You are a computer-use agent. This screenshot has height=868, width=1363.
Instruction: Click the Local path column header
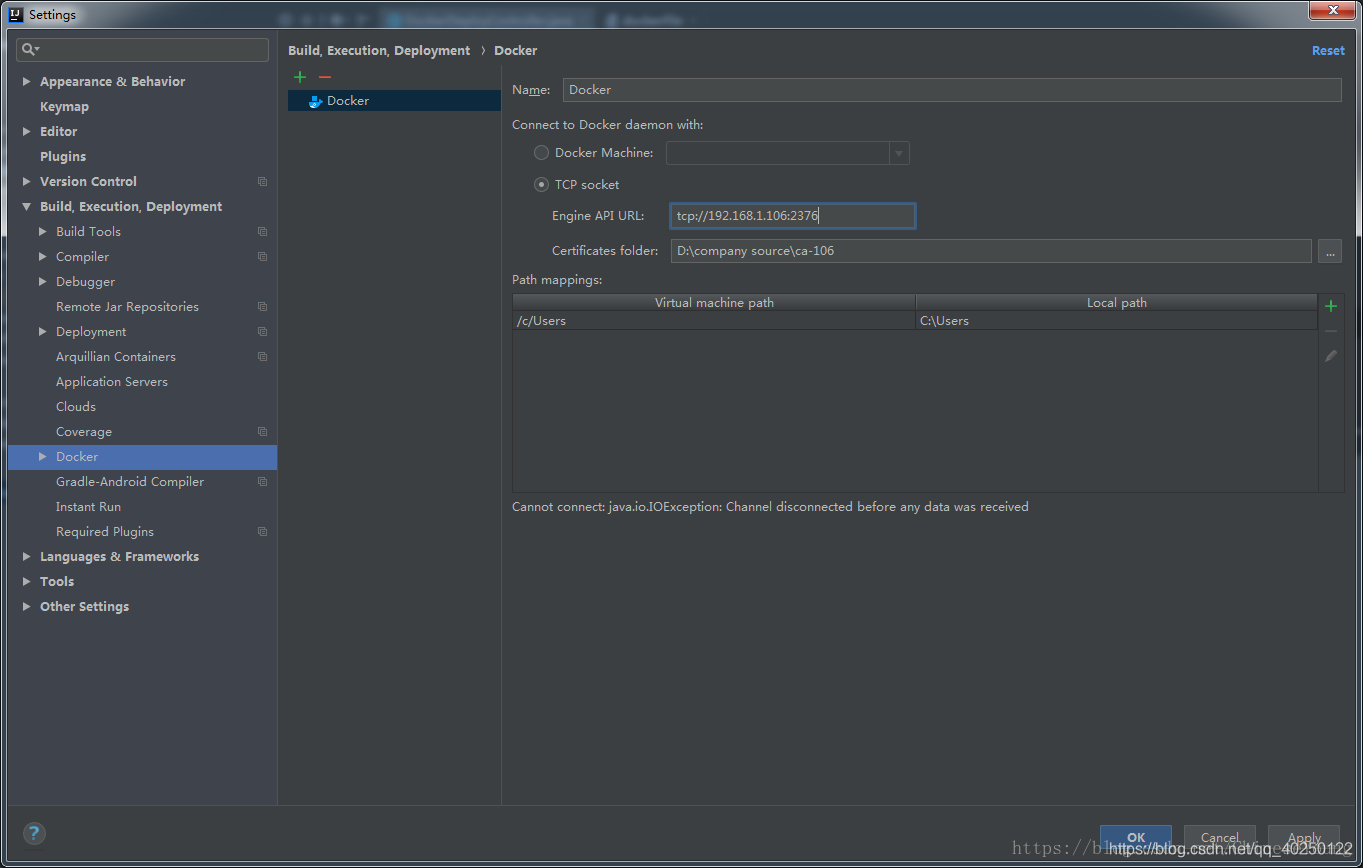pyautogui.click(x=1117, y=302)
